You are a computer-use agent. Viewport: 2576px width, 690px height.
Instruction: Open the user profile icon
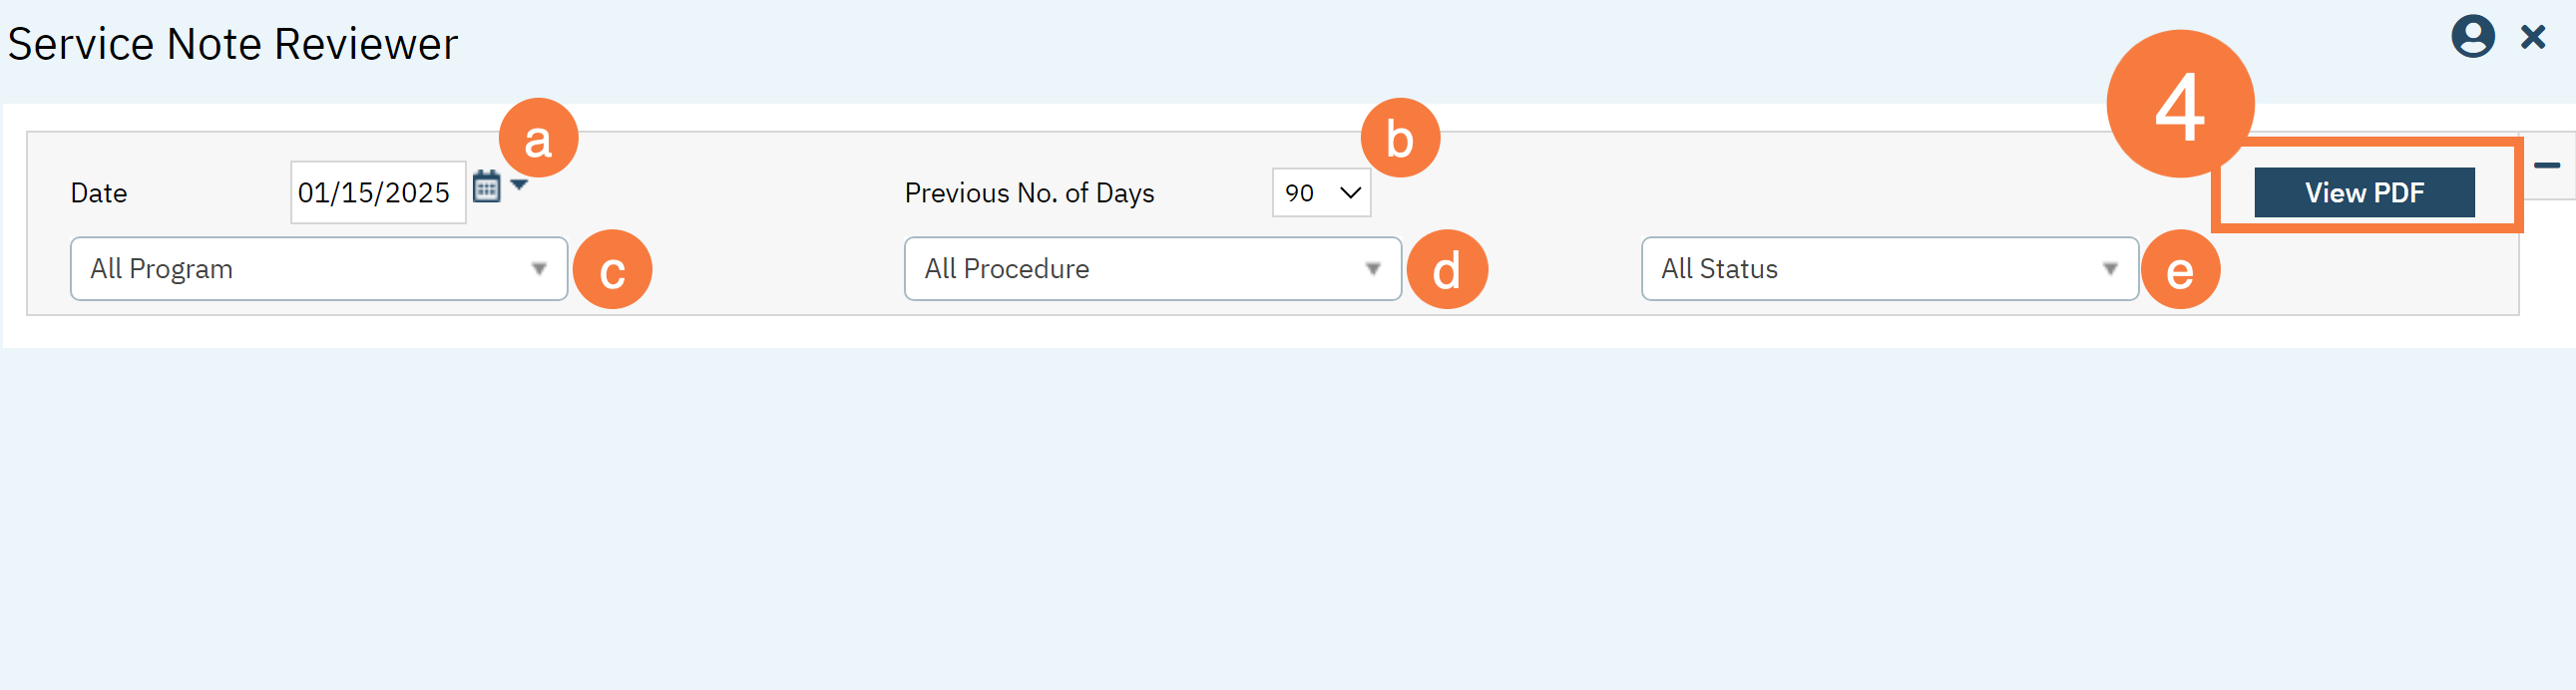pos(2472,37)
